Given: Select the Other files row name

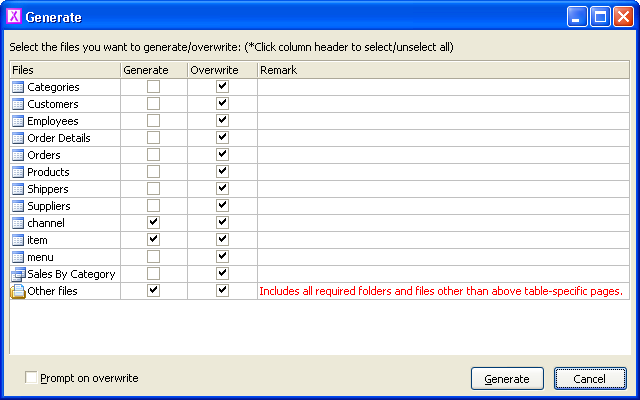Looking at the screenshot, I should (x=52, y=291).
